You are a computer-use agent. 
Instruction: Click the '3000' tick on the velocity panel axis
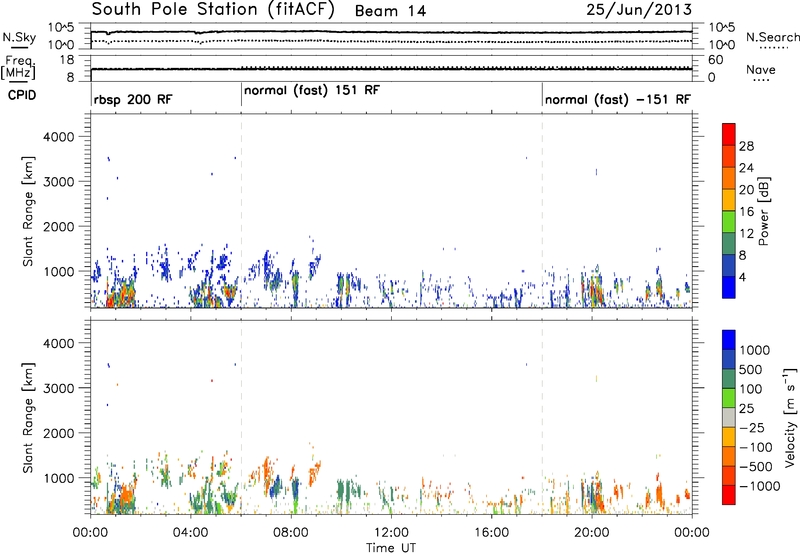pyautogui.click(x=59, y=388)
